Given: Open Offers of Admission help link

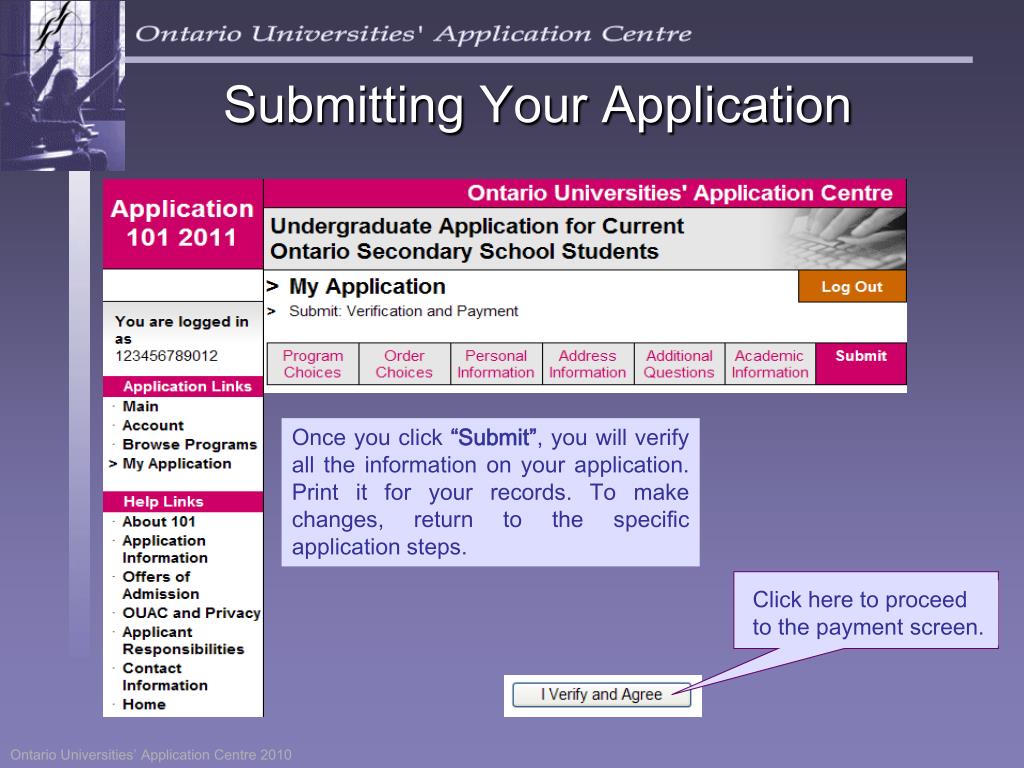Looking at the screenshot, I should pos(161,585).
